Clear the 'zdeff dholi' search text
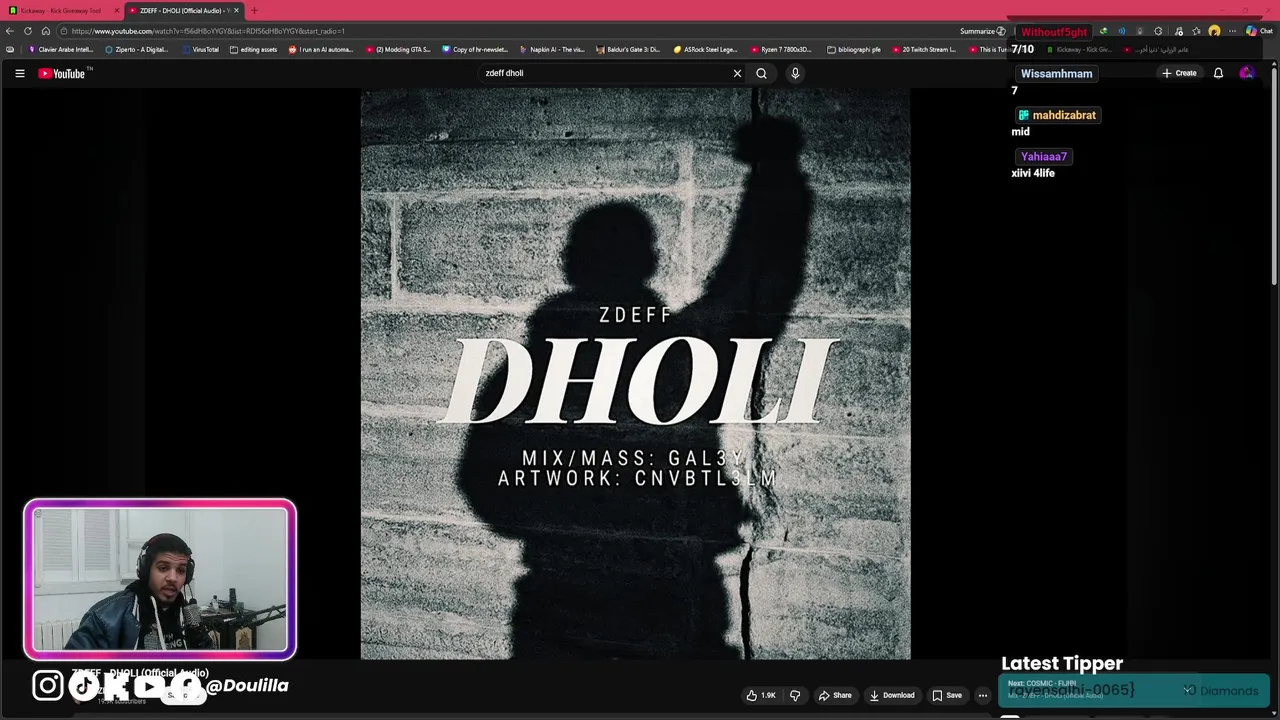This screenshot has height=720, width=1280. pos(737,73)
